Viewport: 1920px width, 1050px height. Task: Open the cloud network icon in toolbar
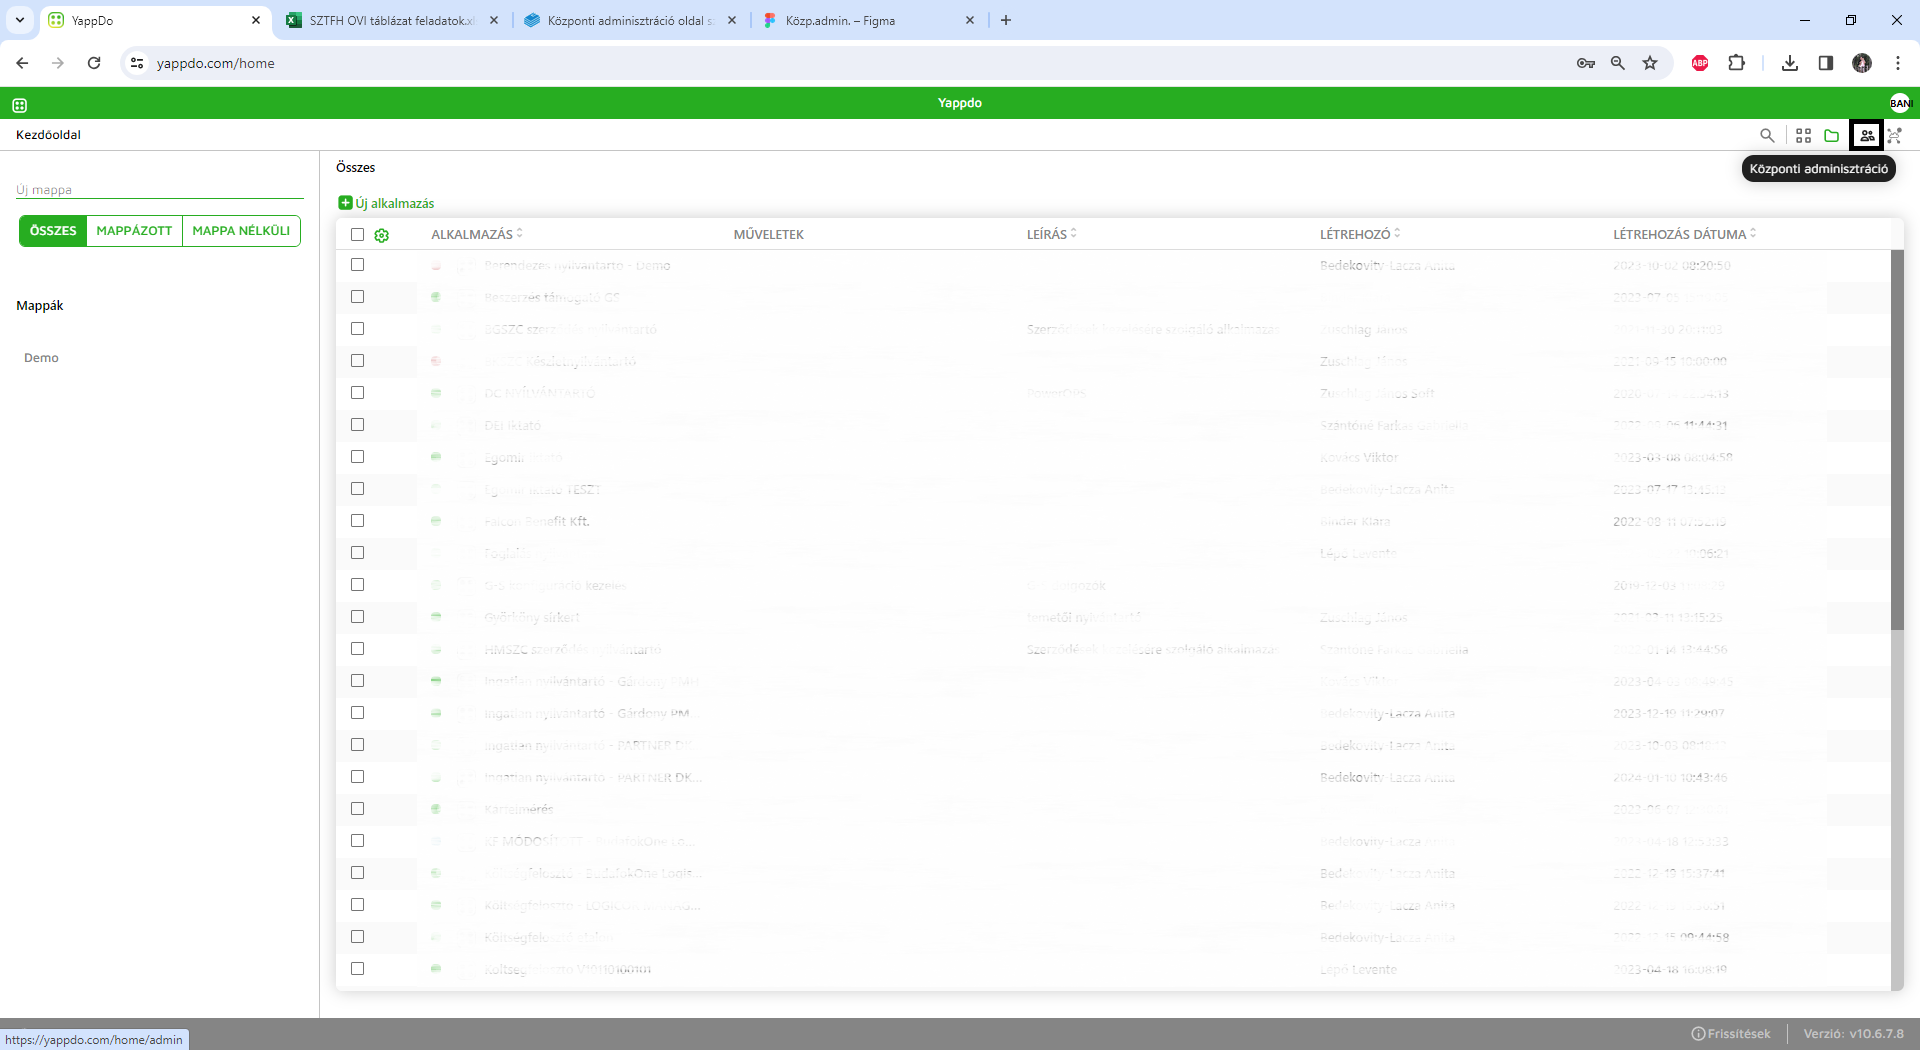pyautogui.click(x=1894, y=136)
